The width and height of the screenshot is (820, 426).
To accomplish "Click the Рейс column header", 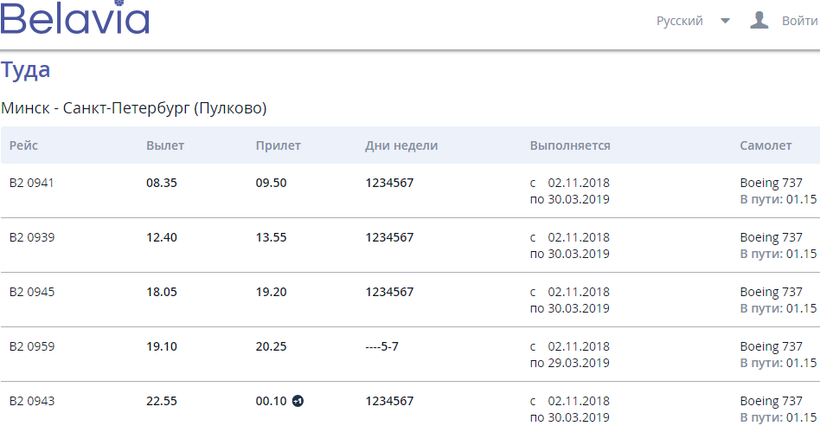I will pyautogui.click(x=25, y=146).
